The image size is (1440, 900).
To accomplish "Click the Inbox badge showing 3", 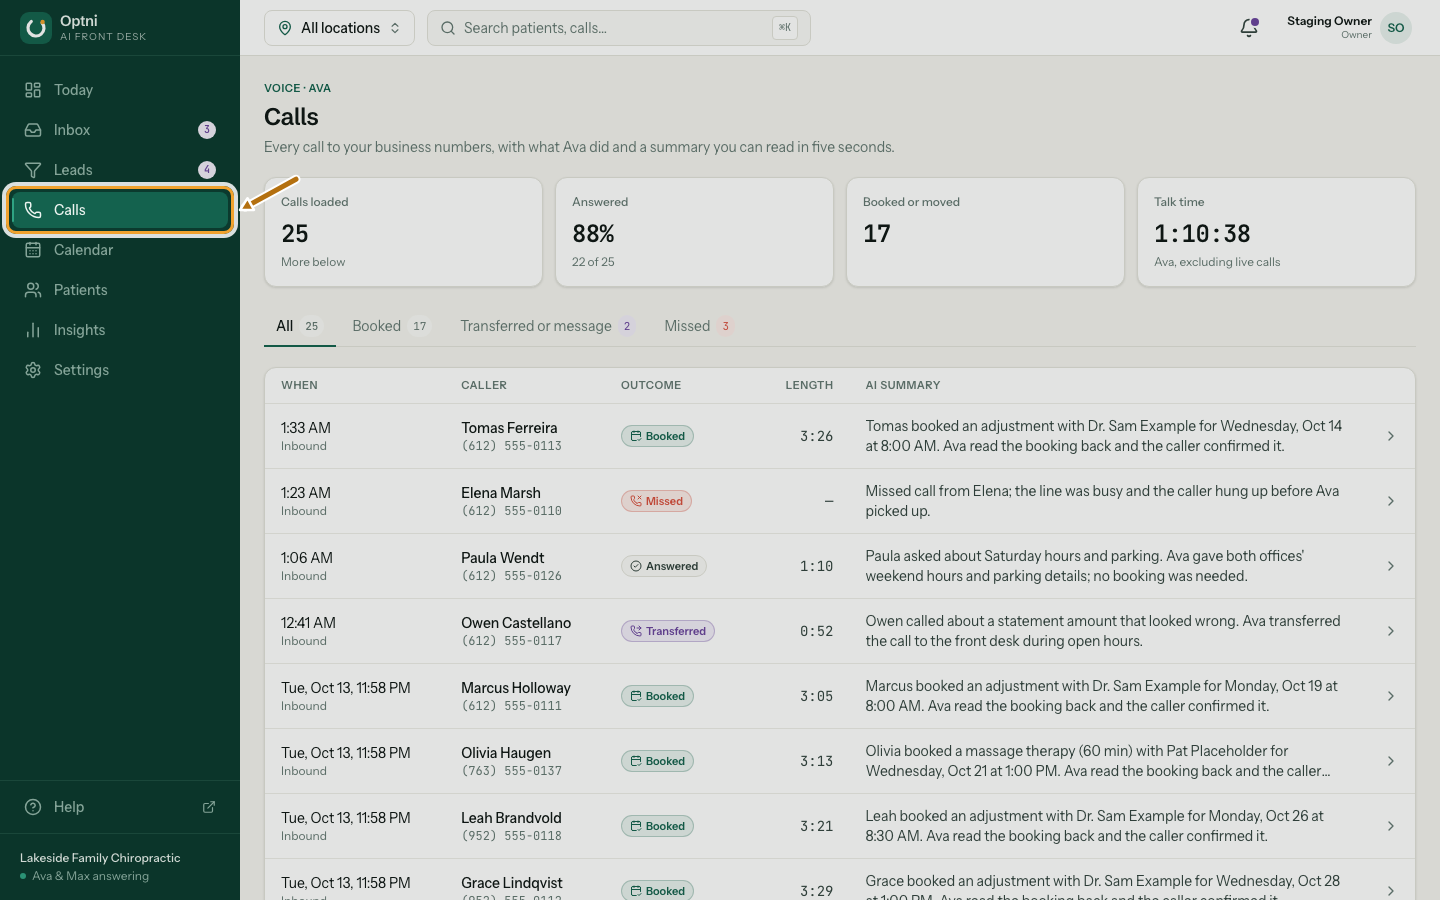I will click(x=207, y=130).
